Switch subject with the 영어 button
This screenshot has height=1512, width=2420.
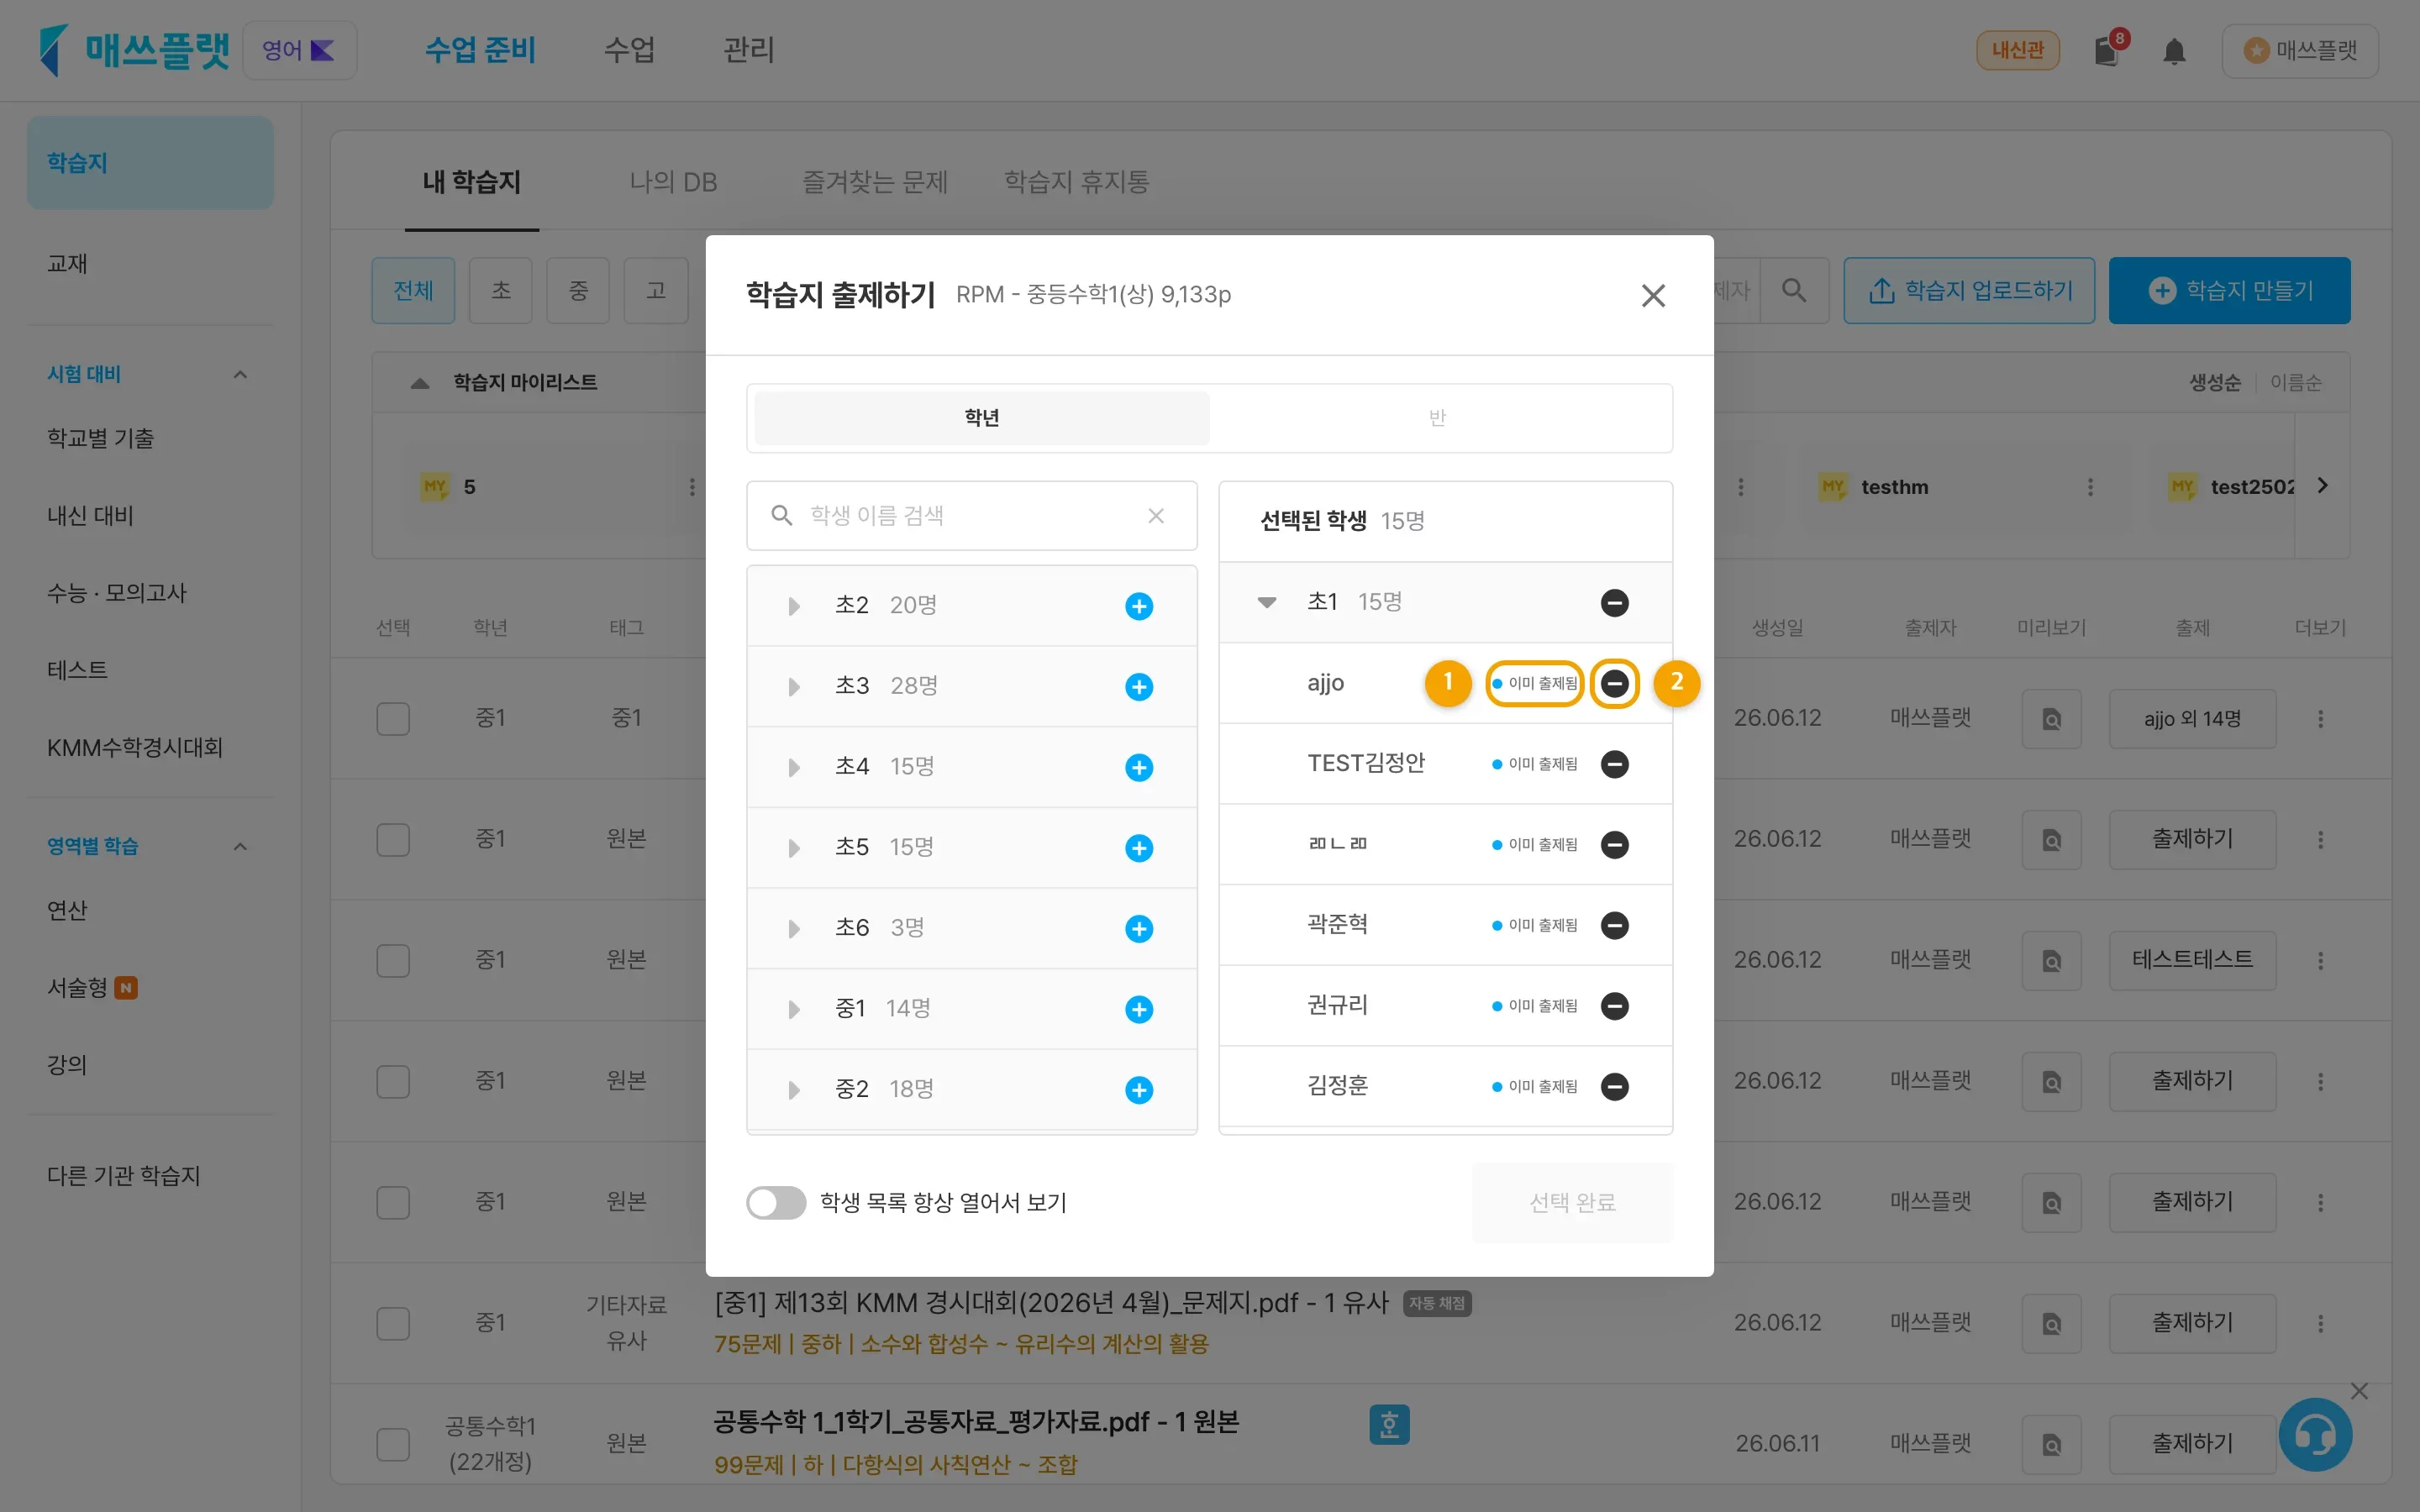(299, 50)
